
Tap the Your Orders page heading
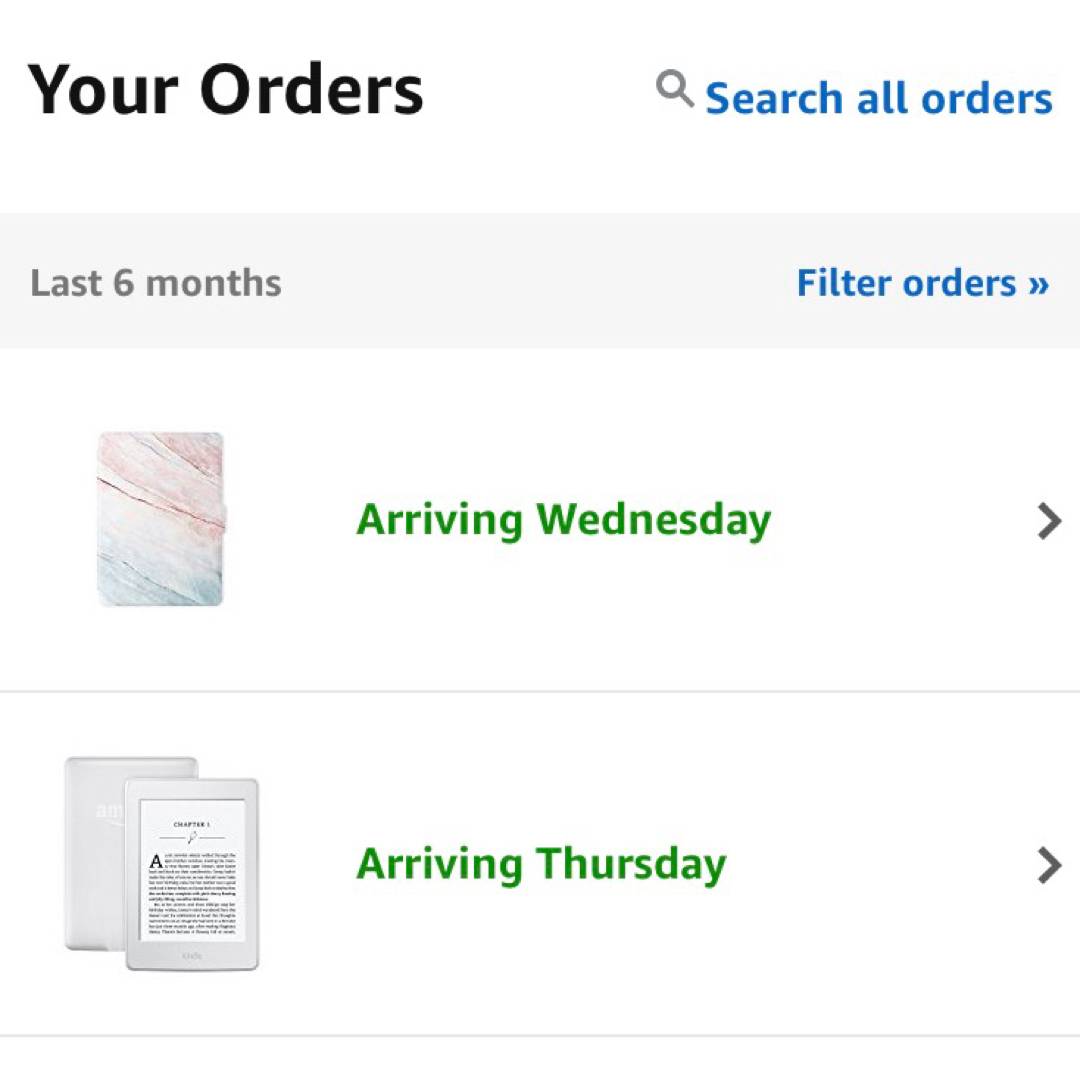coord(226,90)
